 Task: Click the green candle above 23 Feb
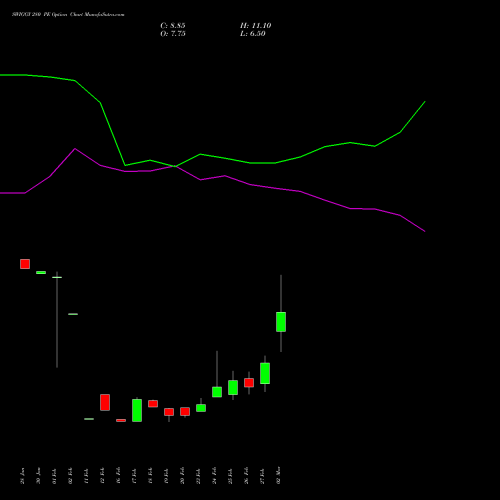(201, 408)
